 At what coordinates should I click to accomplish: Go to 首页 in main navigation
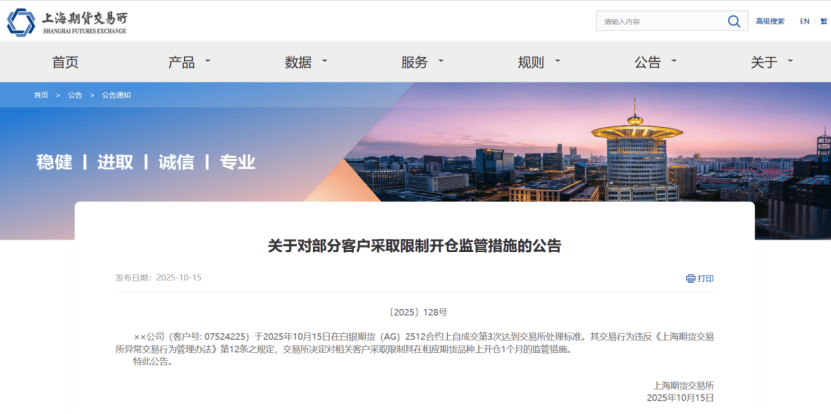click(x=65, y=62)
